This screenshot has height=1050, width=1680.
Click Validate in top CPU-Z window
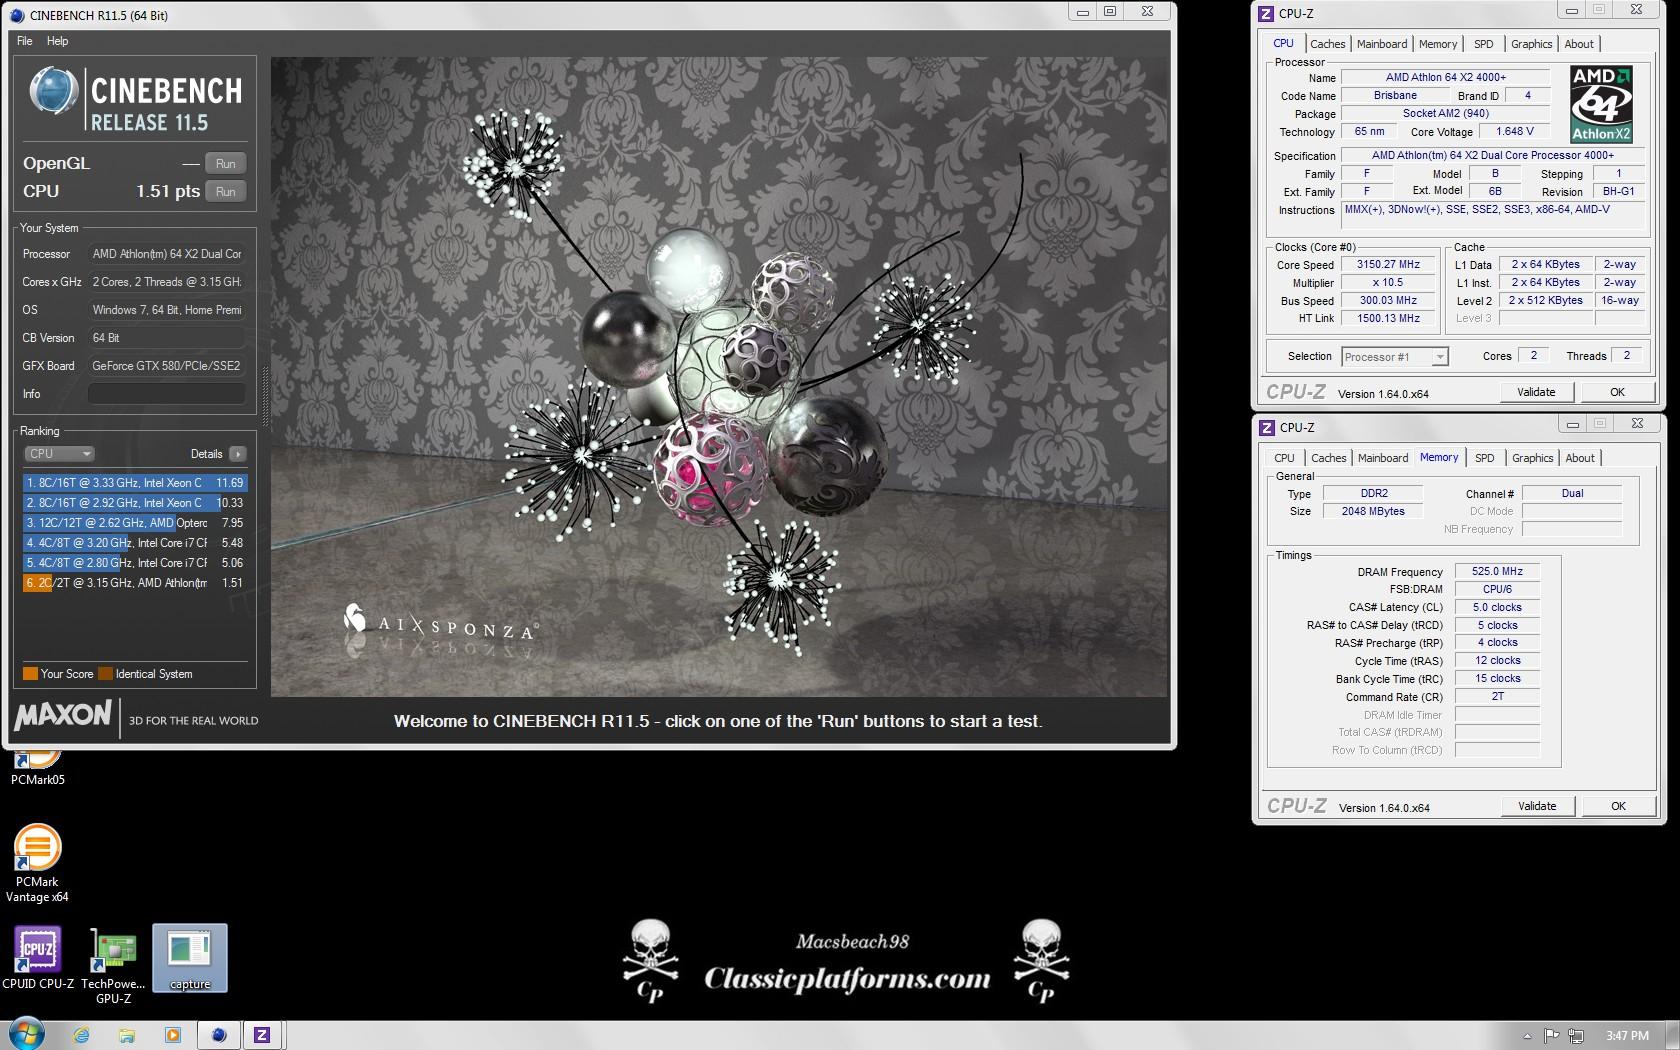pos(1536,392)
